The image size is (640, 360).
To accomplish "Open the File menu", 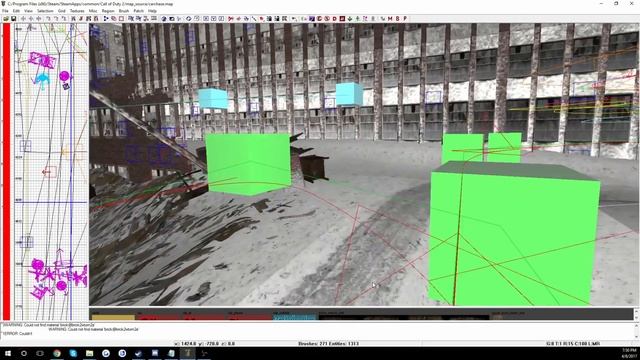I will tap(5, 11).
